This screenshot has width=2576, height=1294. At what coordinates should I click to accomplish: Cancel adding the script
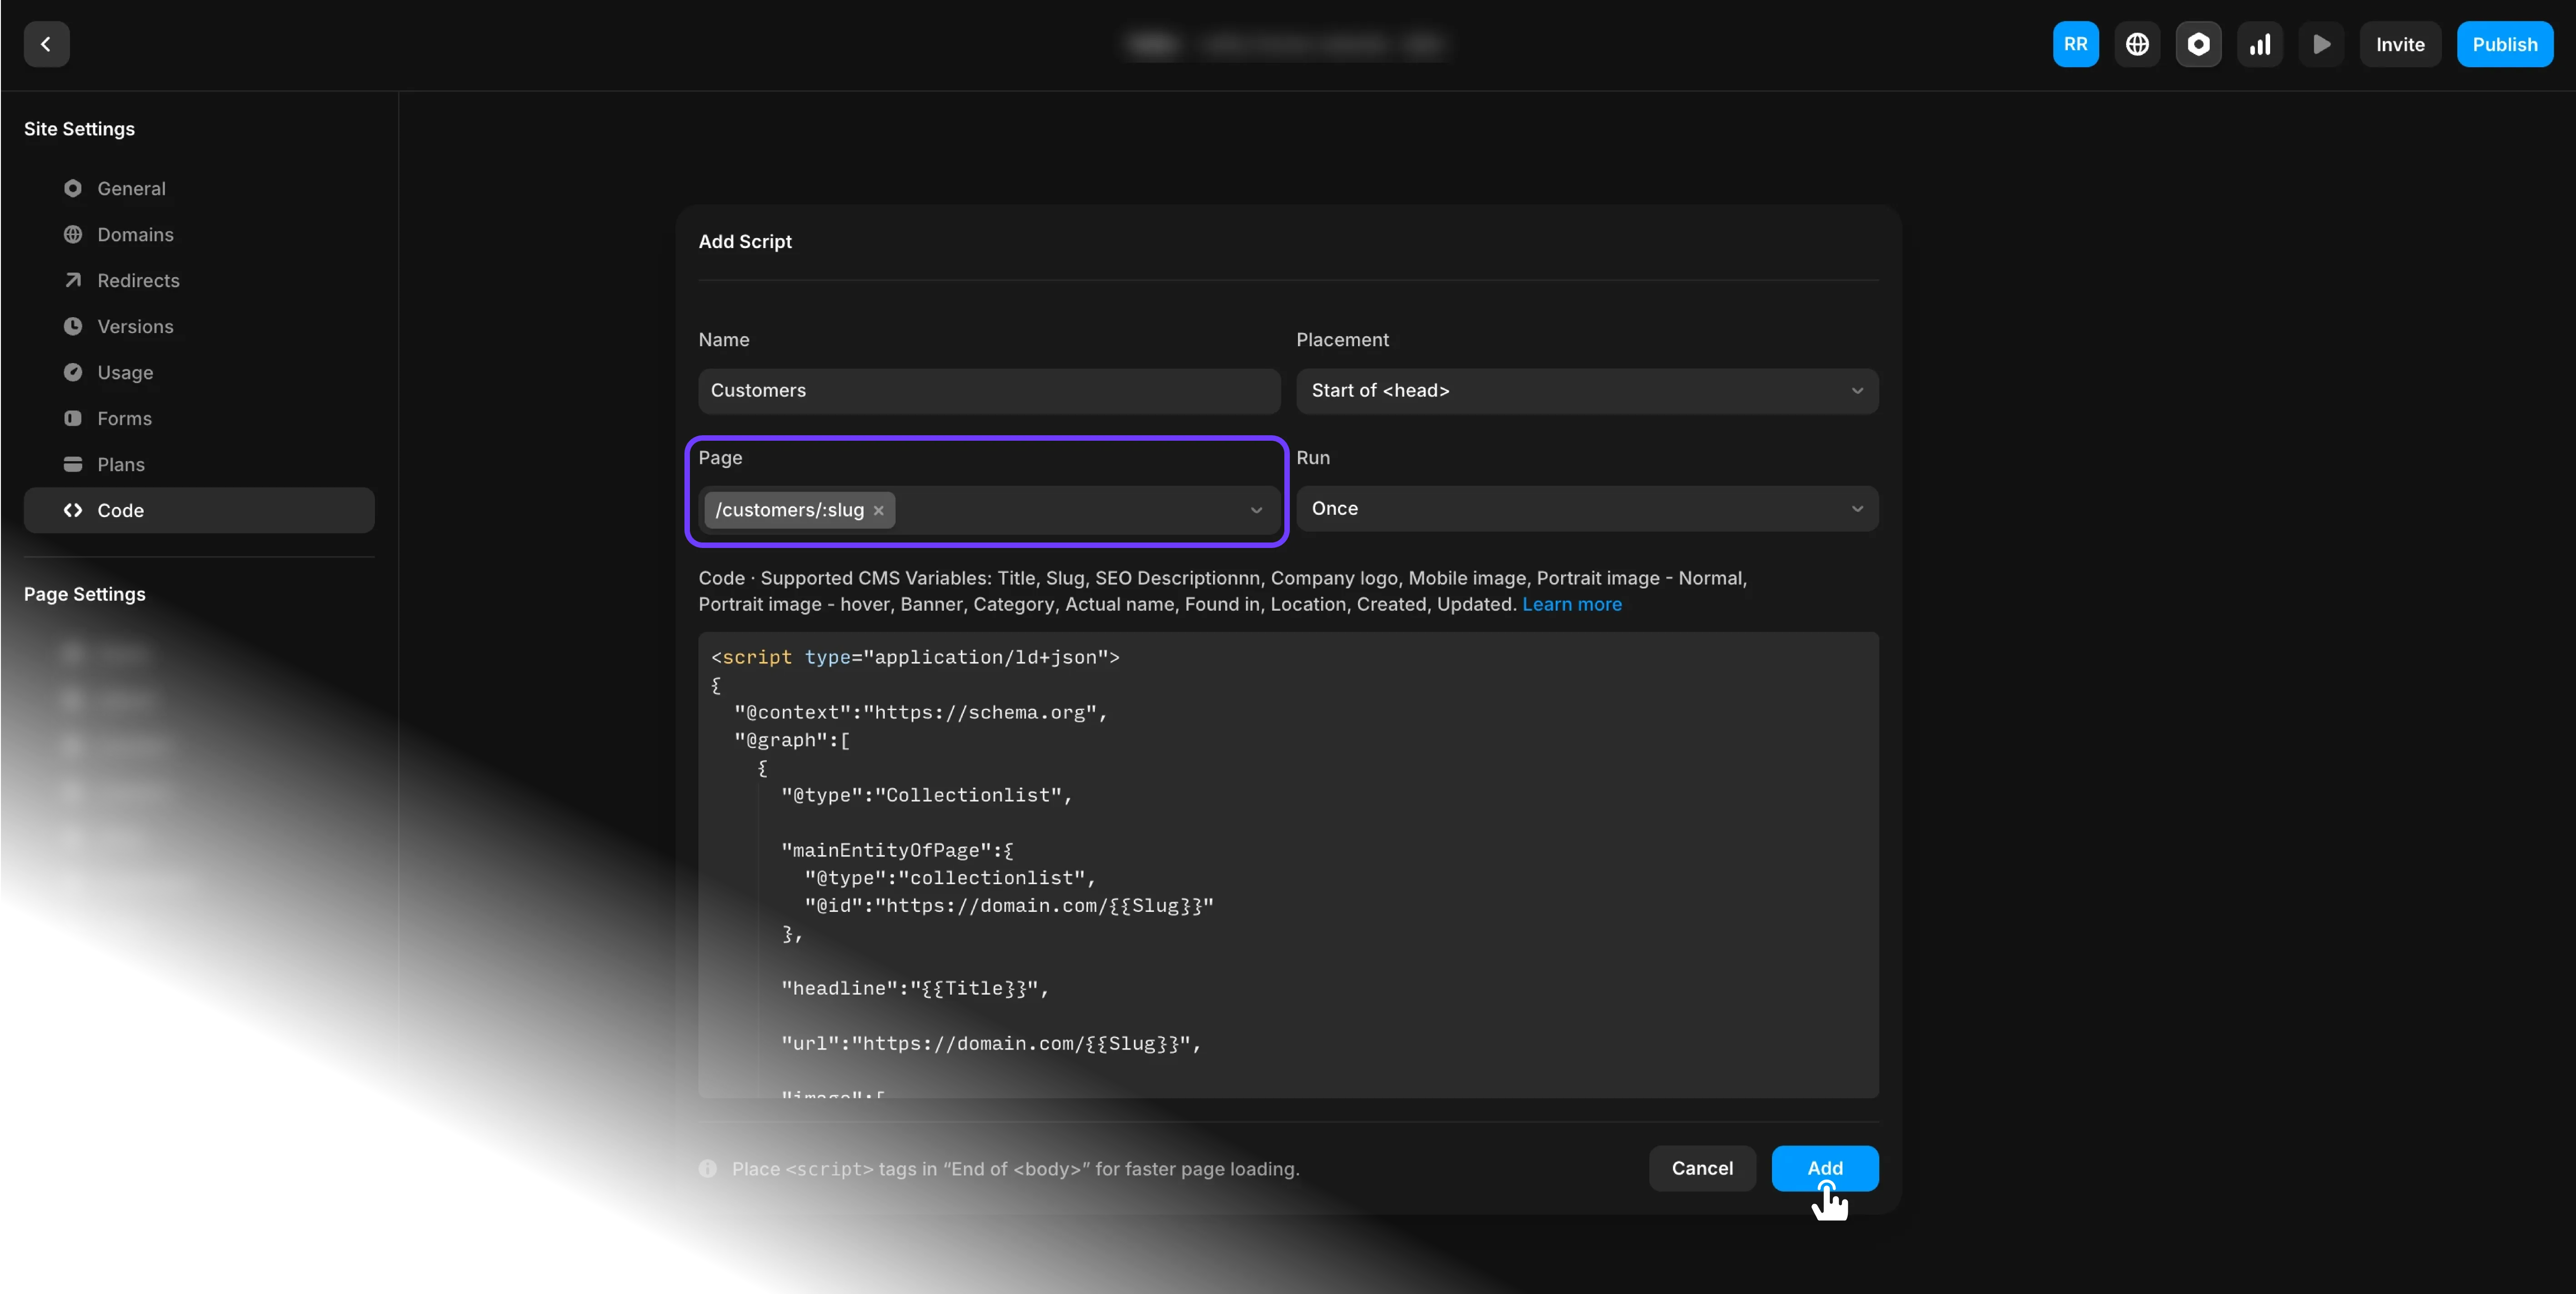coord(1702,1168)
